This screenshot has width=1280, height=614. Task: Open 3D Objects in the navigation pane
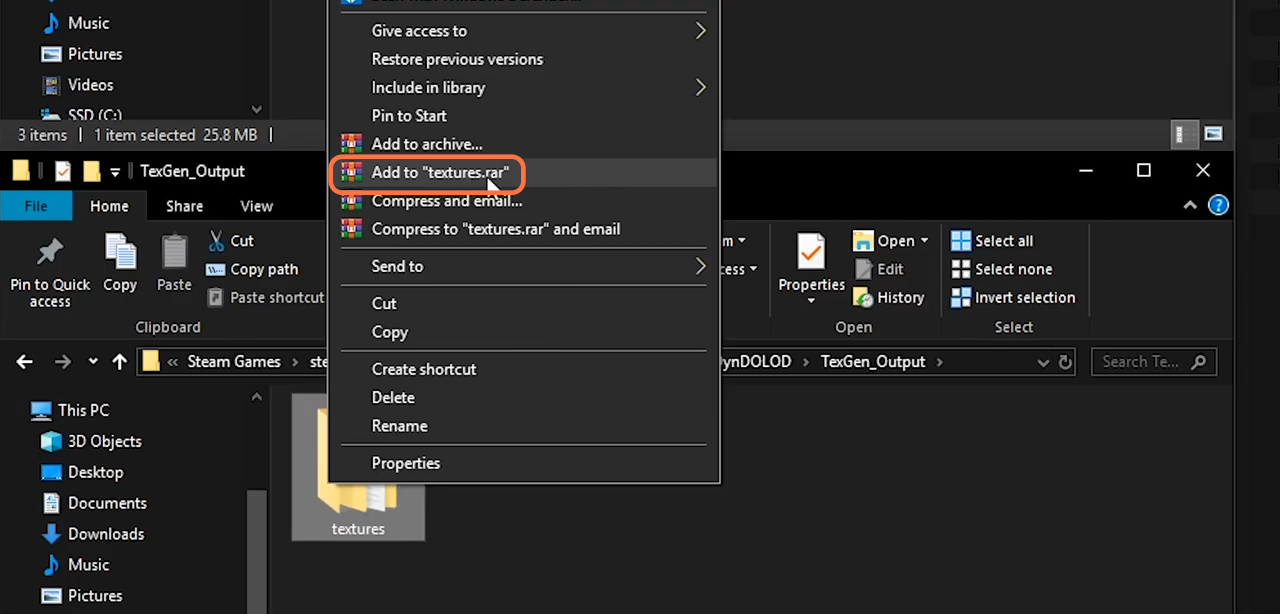click(x=91, y=441)
